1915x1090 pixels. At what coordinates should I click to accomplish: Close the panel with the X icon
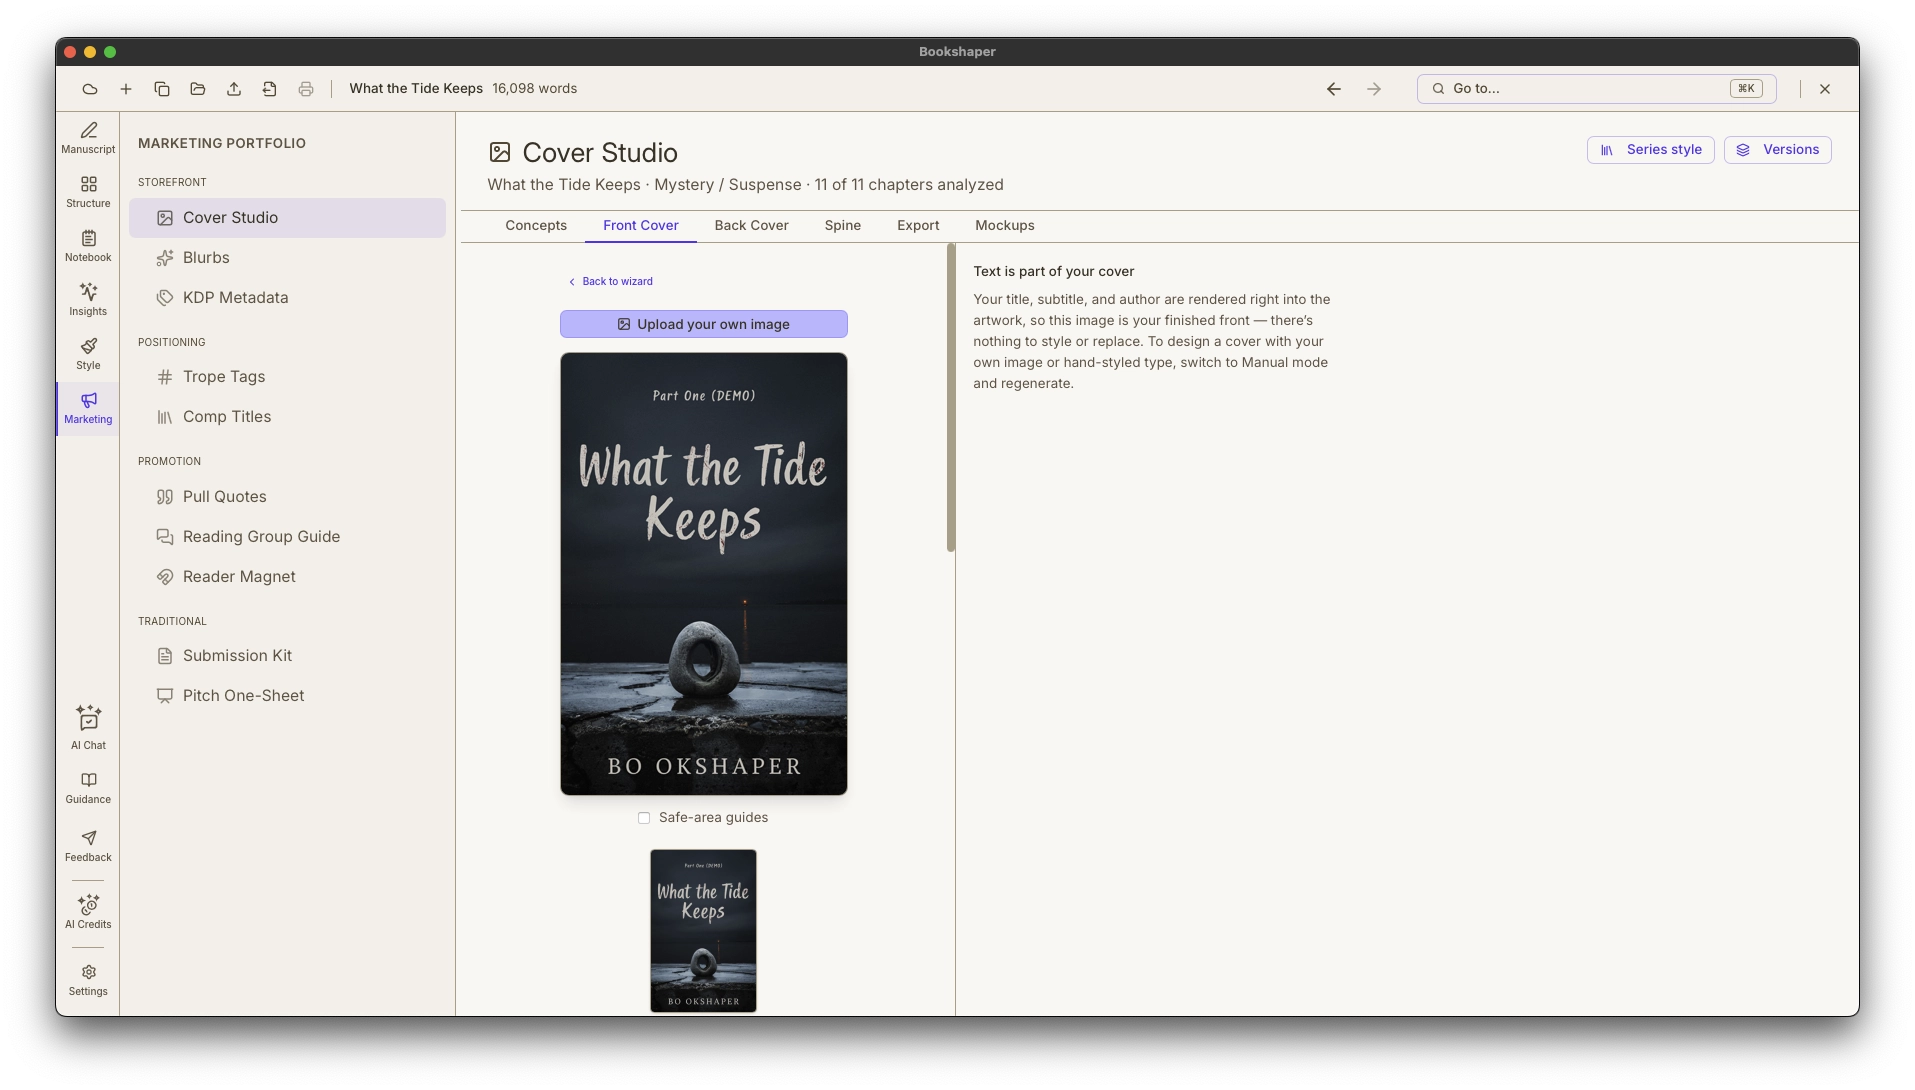pyautogui.click(x=1825, y=89)
